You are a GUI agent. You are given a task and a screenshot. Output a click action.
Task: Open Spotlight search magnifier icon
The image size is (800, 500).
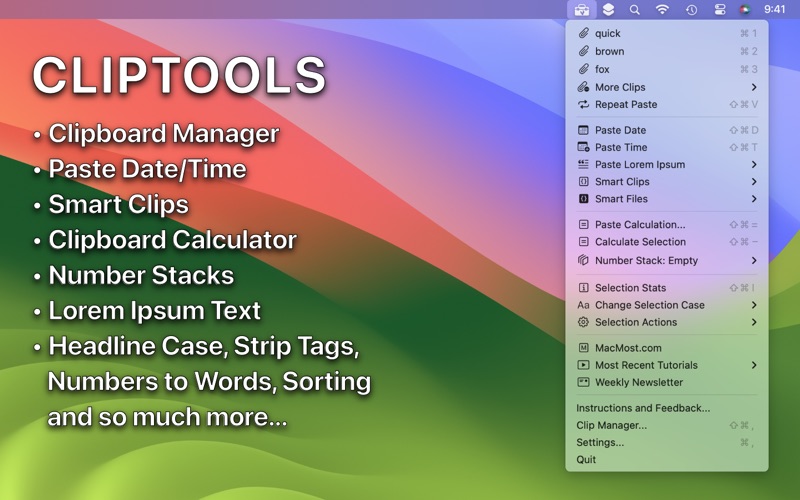[x=634, y=10]
